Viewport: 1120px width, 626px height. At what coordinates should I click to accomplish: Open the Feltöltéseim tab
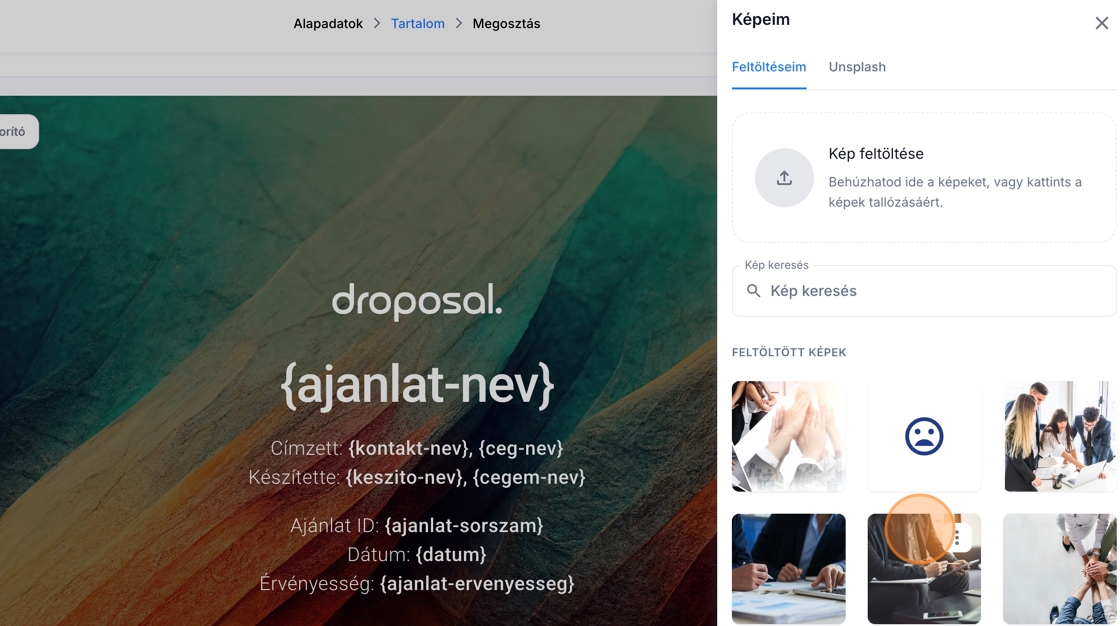(x=769, y=67)
